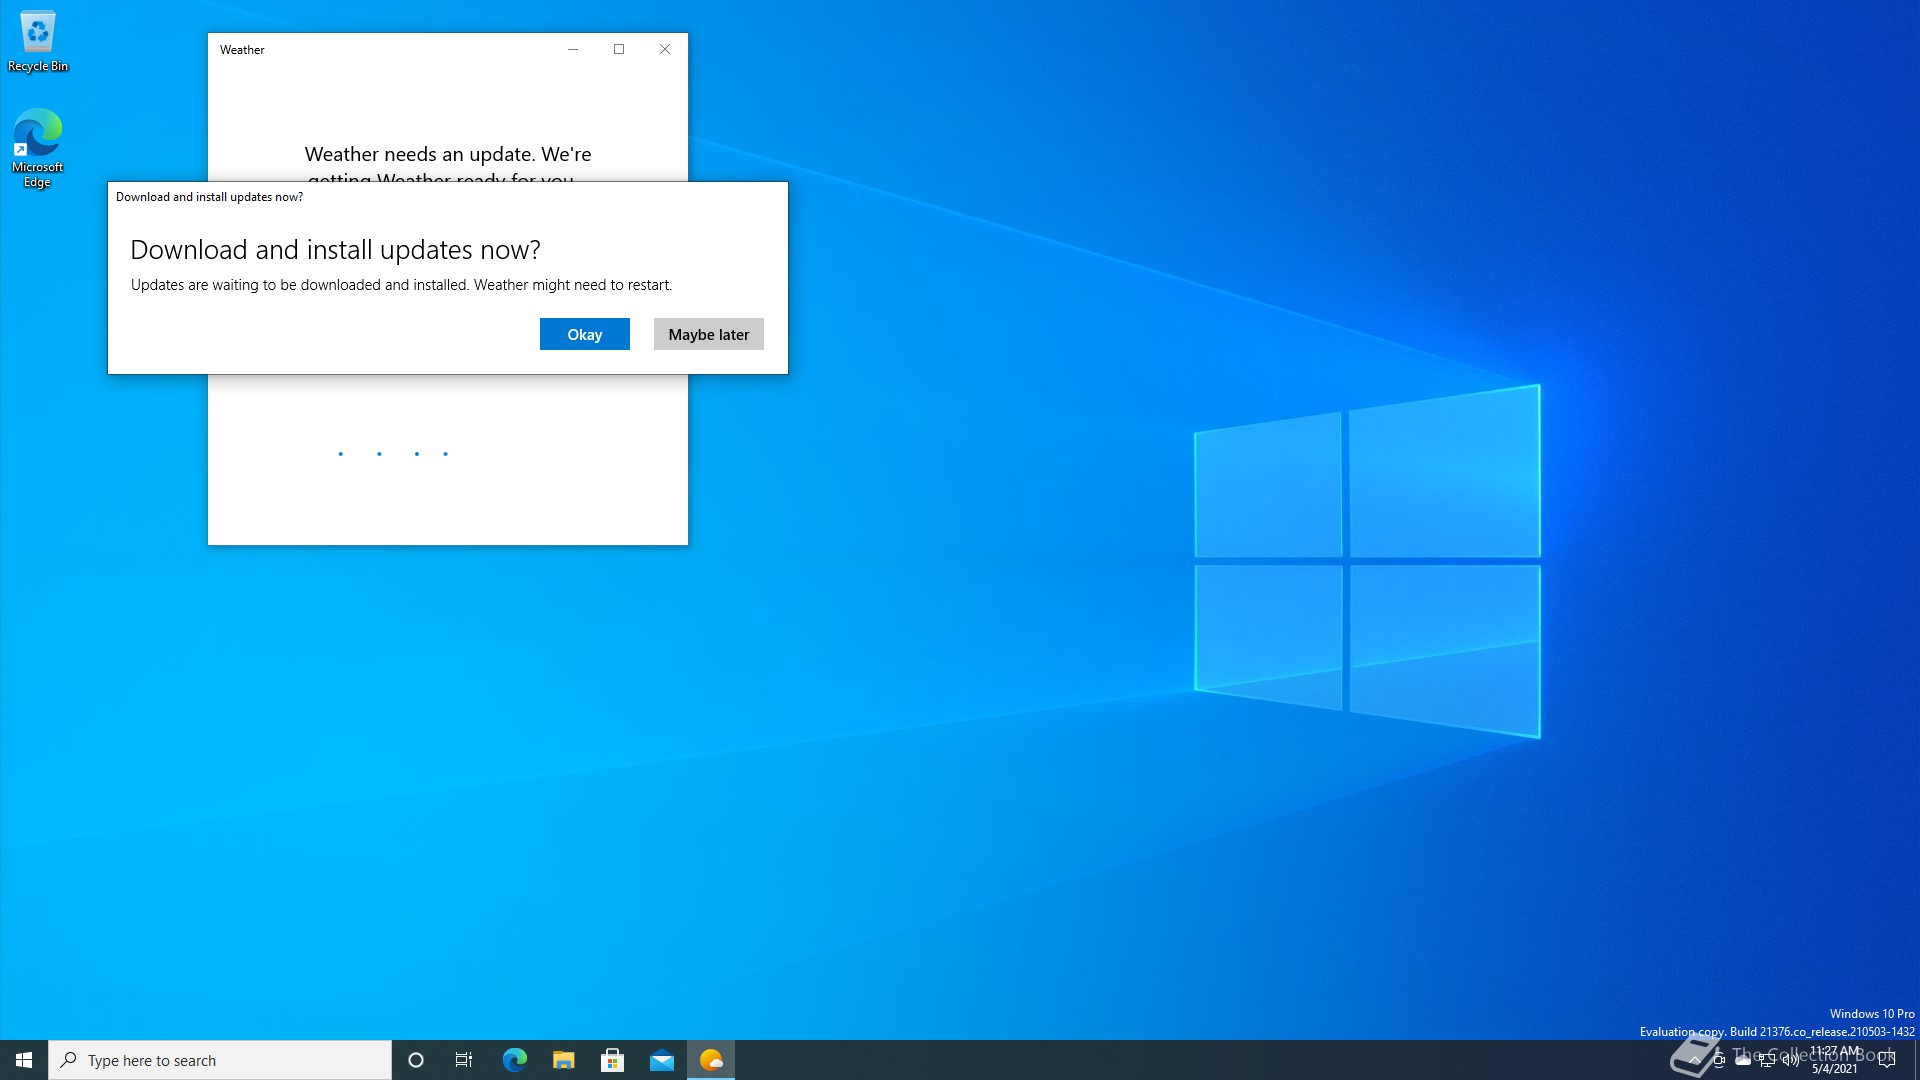Open File Explorer from the taskbar

tap(563, 1060)
